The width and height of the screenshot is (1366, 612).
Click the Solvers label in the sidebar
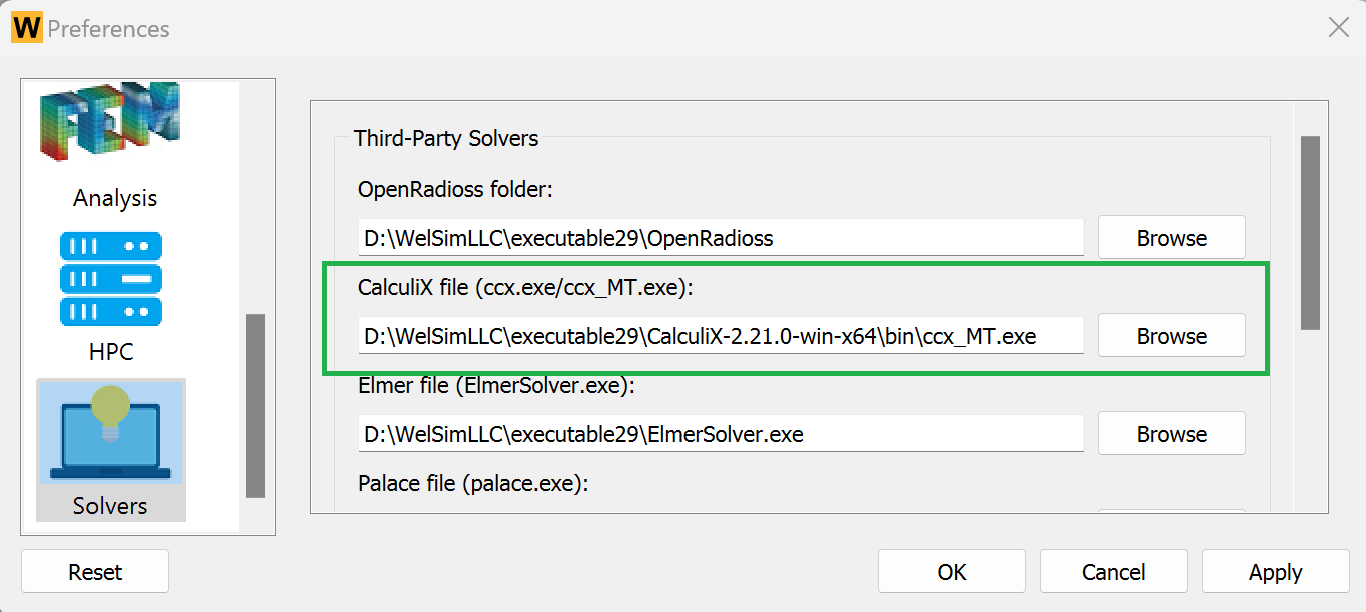tap(109, 505)
